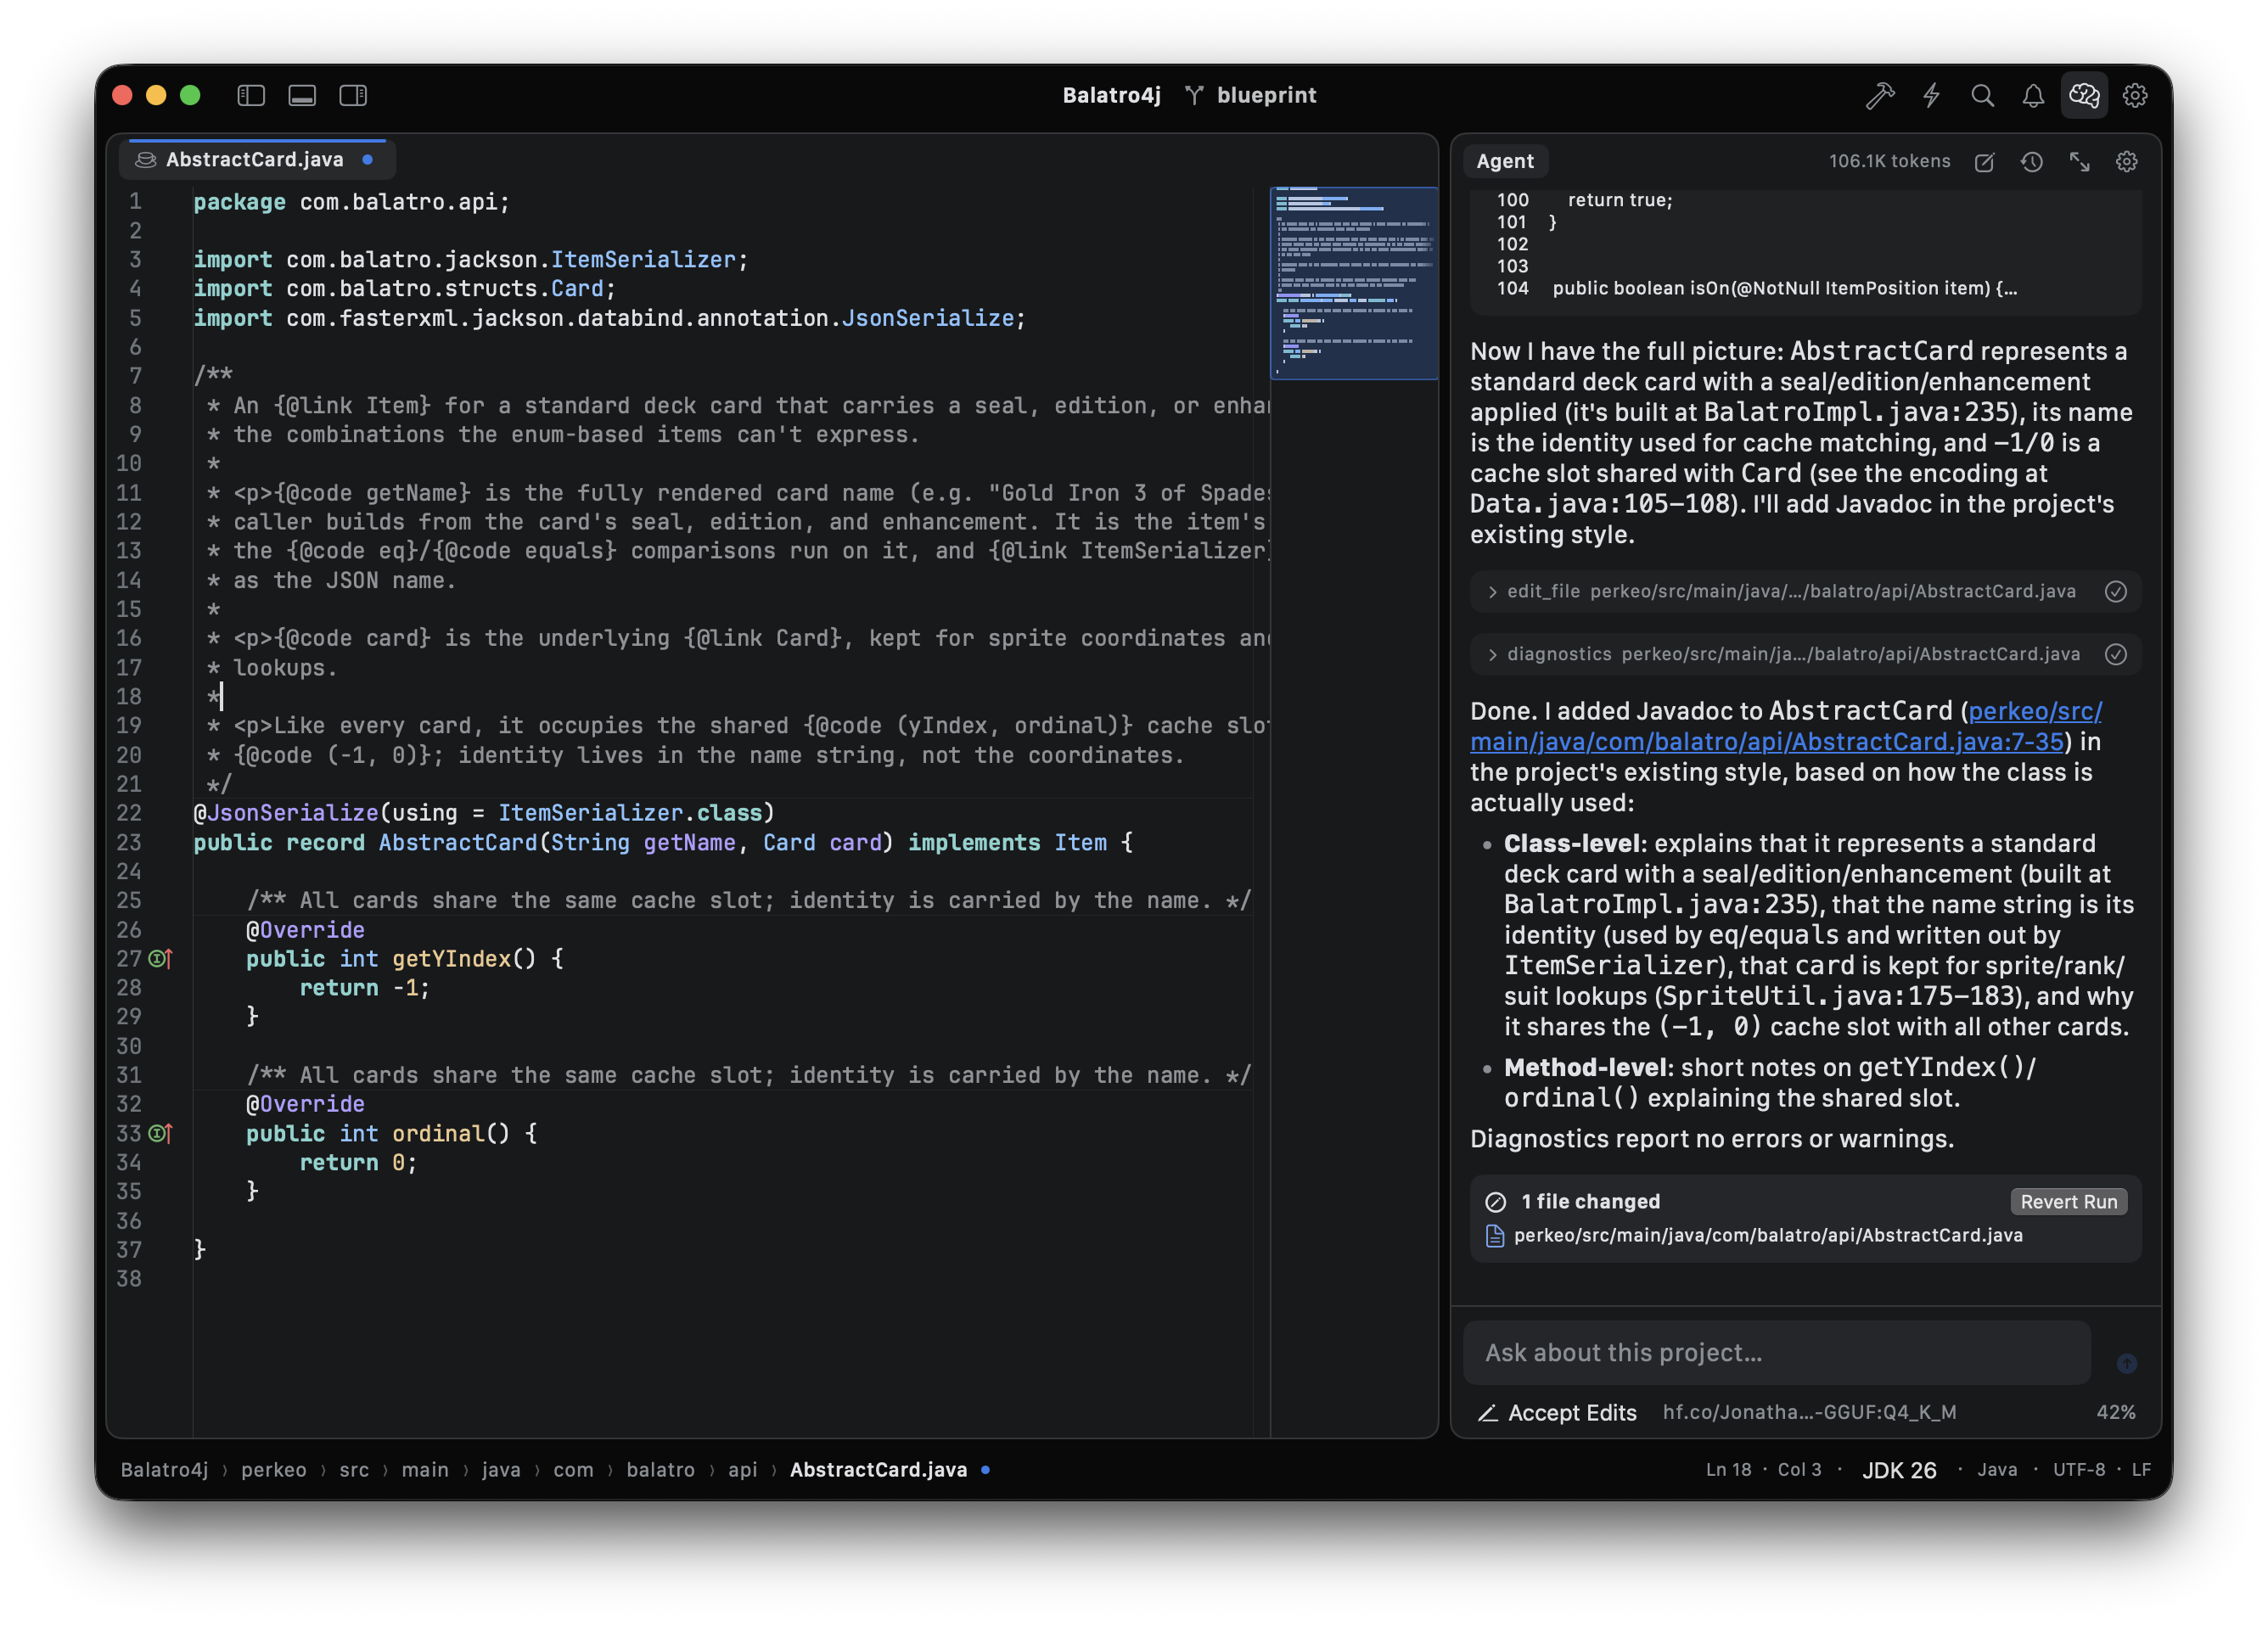Send the agent message
This screenshot has width=2268, height=1626.
(x=2126, y=1363)
